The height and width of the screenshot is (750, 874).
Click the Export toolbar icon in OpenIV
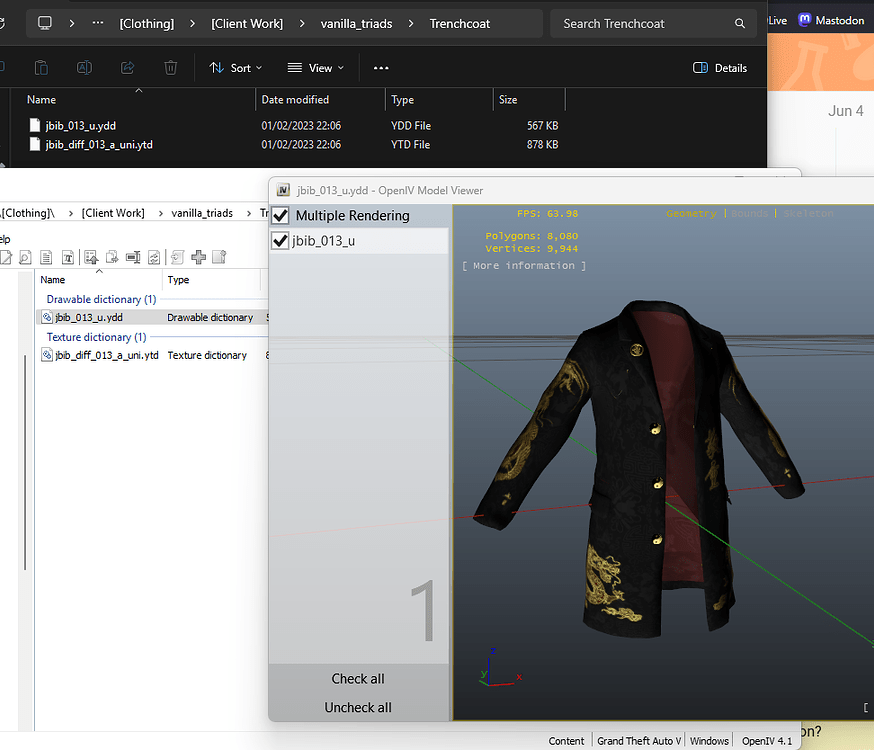click(x=112, y=257)
